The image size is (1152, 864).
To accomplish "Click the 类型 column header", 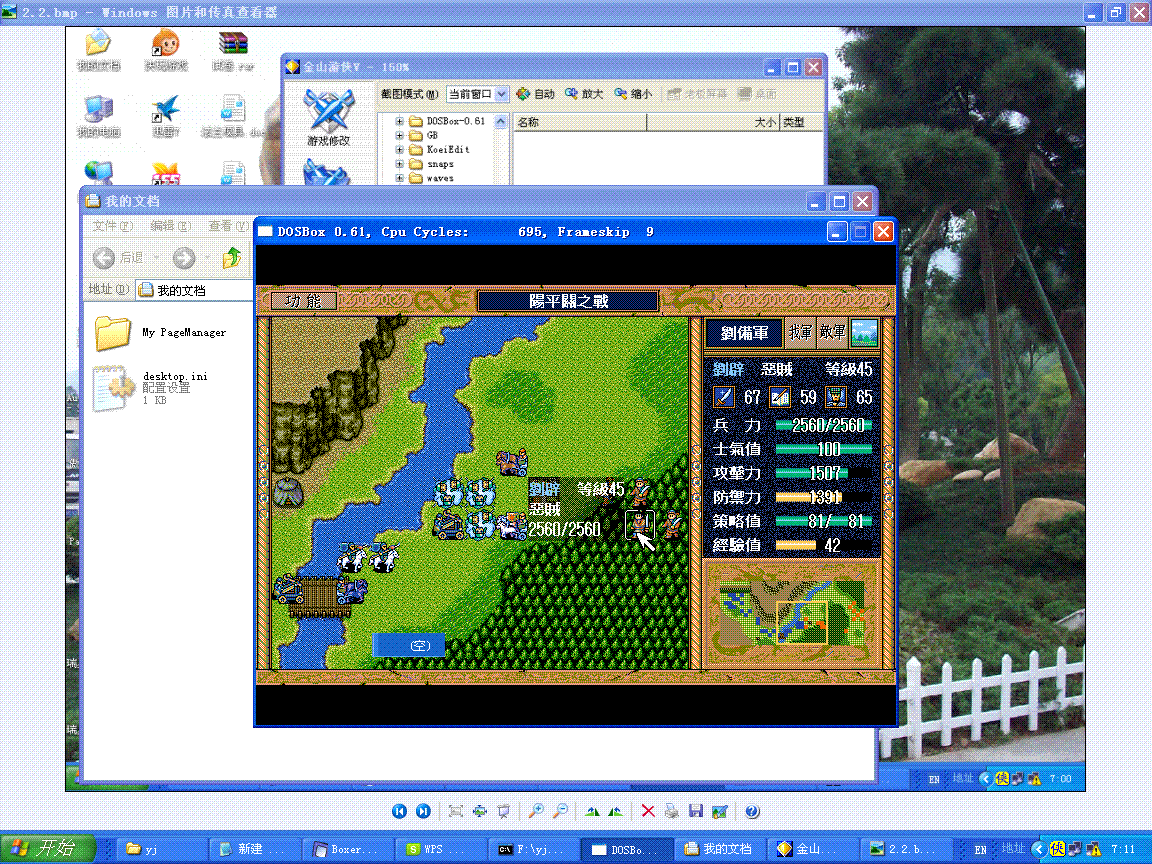I will pyautogui.click(x=801, y=122).
